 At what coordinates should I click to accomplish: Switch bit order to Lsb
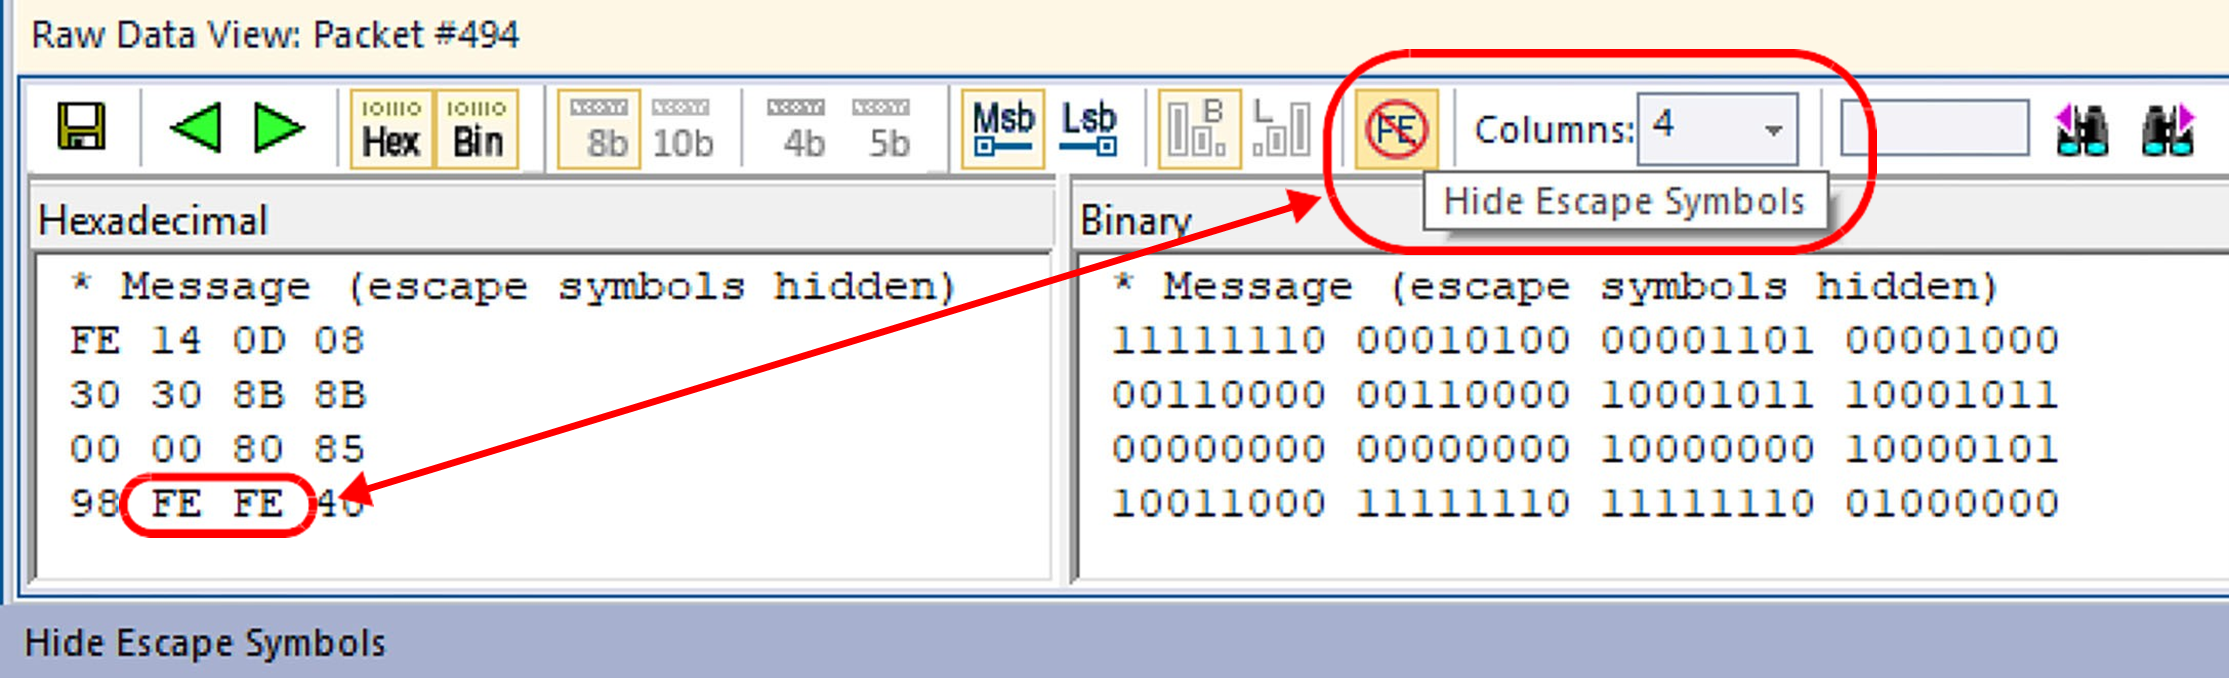[x=1088, y=129]
